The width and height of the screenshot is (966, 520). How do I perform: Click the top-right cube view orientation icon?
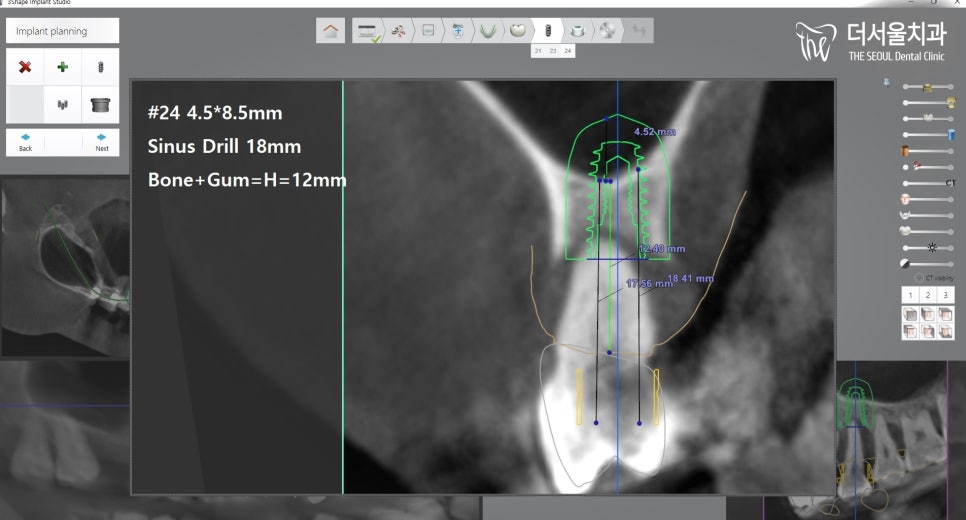point(945,315)
